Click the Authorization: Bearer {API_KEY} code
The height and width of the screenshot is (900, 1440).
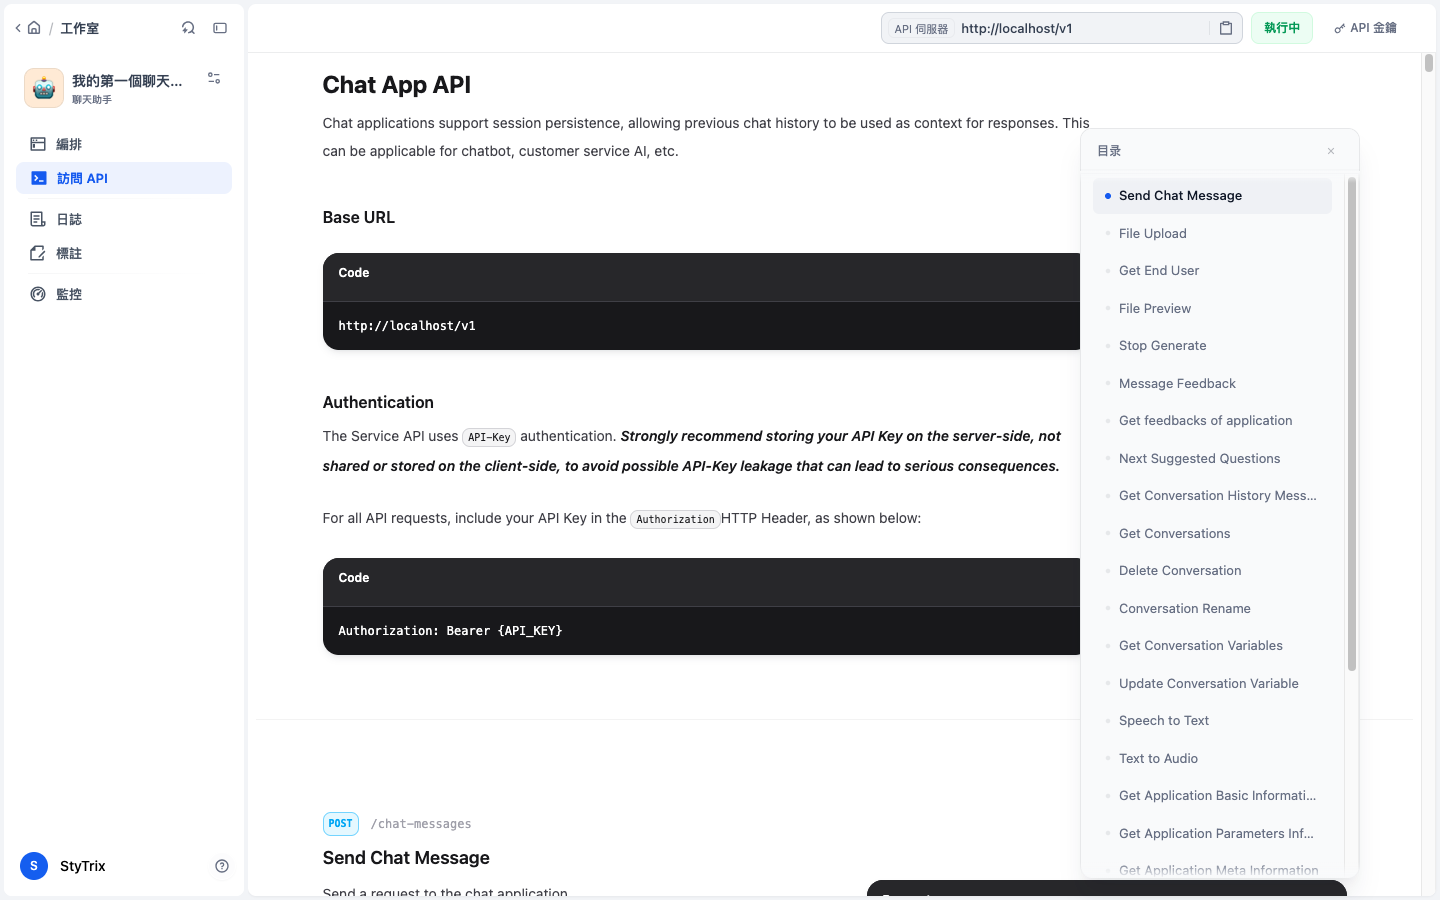[x=450, y=631]
